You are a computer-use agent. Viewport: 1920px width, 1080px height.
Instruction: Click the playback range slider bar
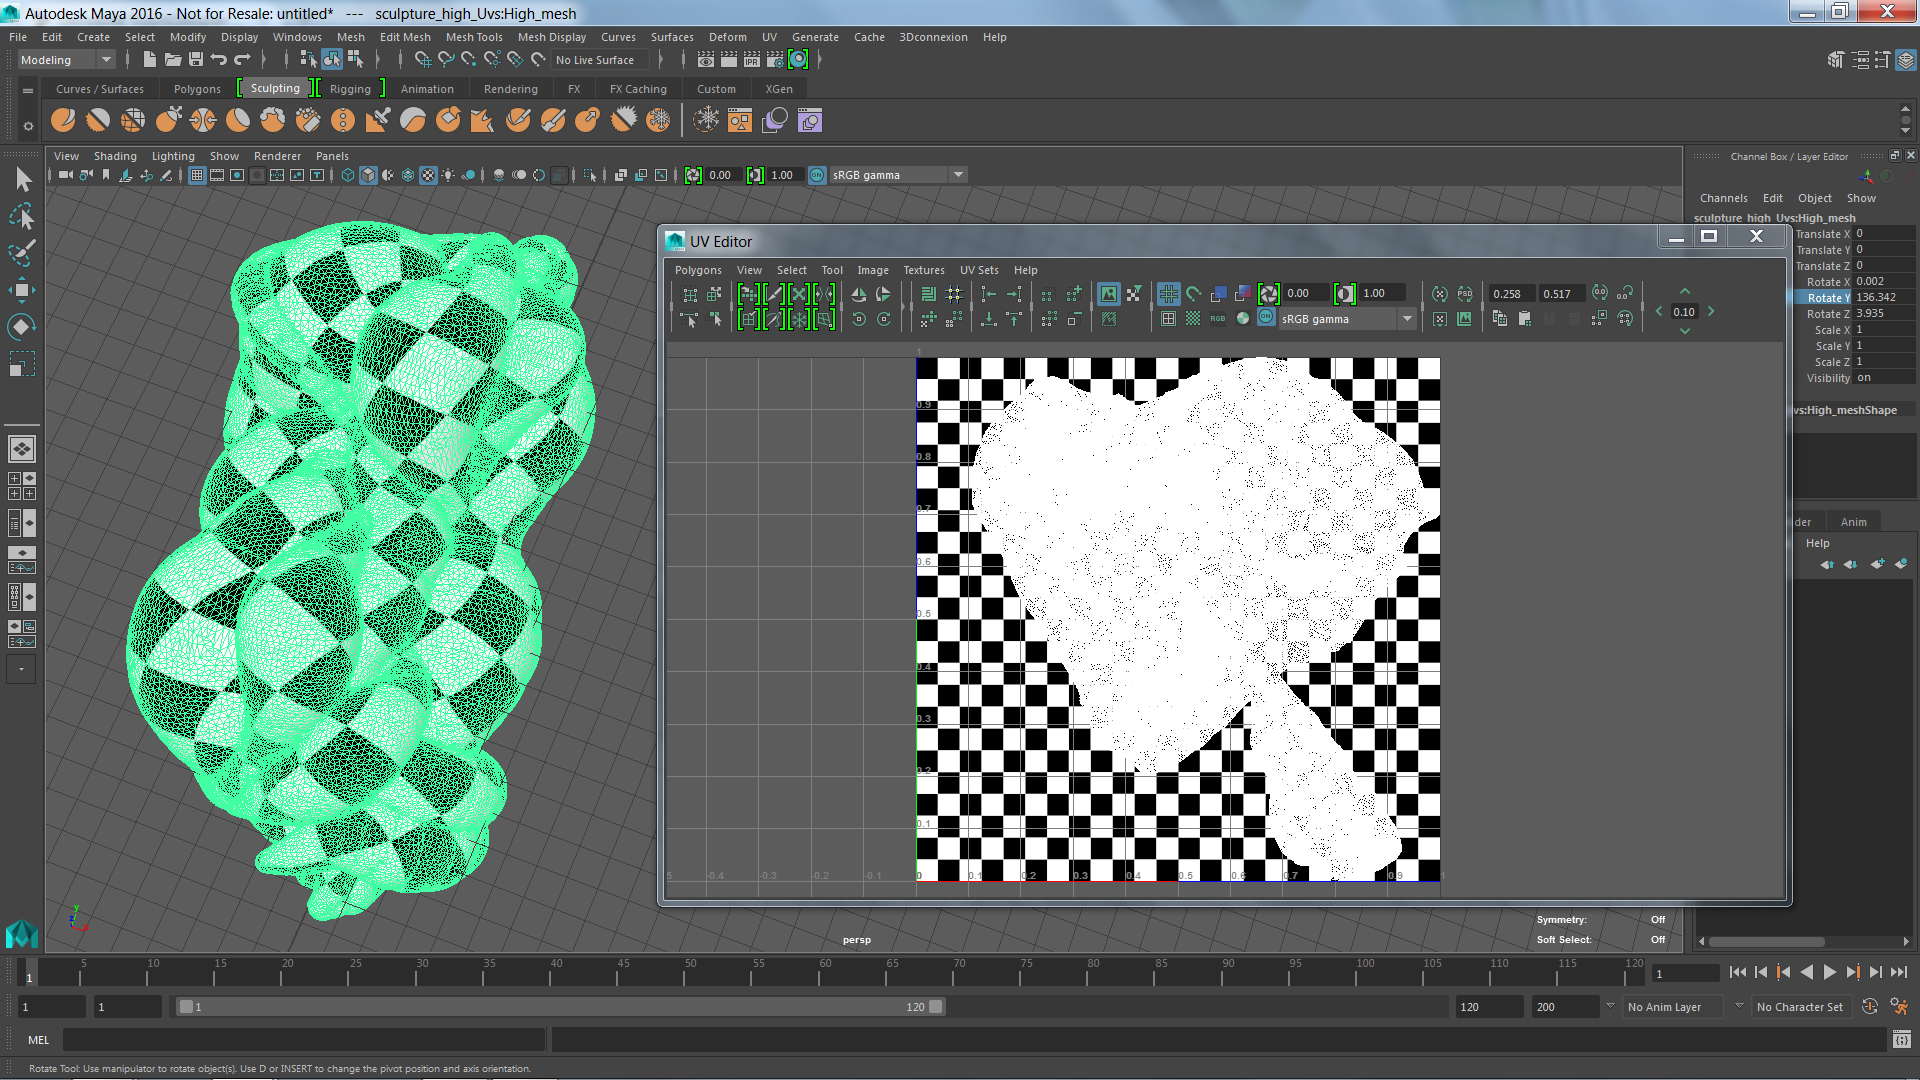(560, 1007)
